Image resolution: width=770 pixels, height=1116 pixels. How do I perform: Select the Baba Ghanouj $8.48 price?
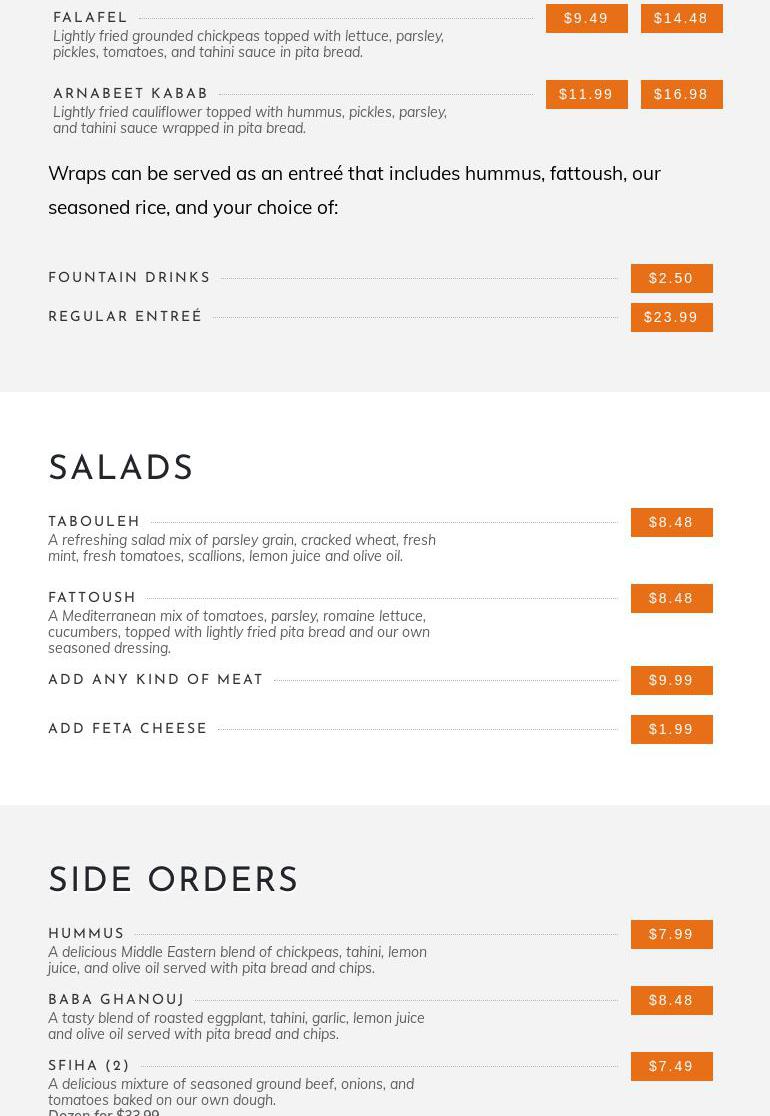click(x=671, y=1000)
